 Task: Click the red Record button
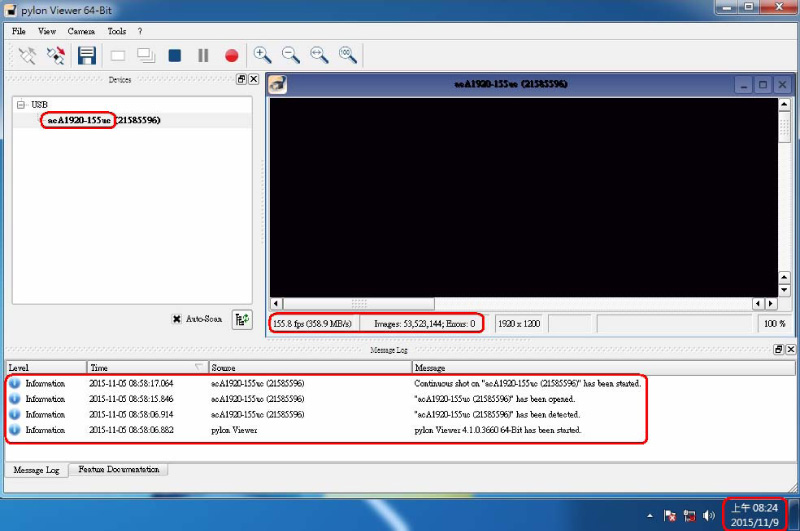[x=231, y=56]
